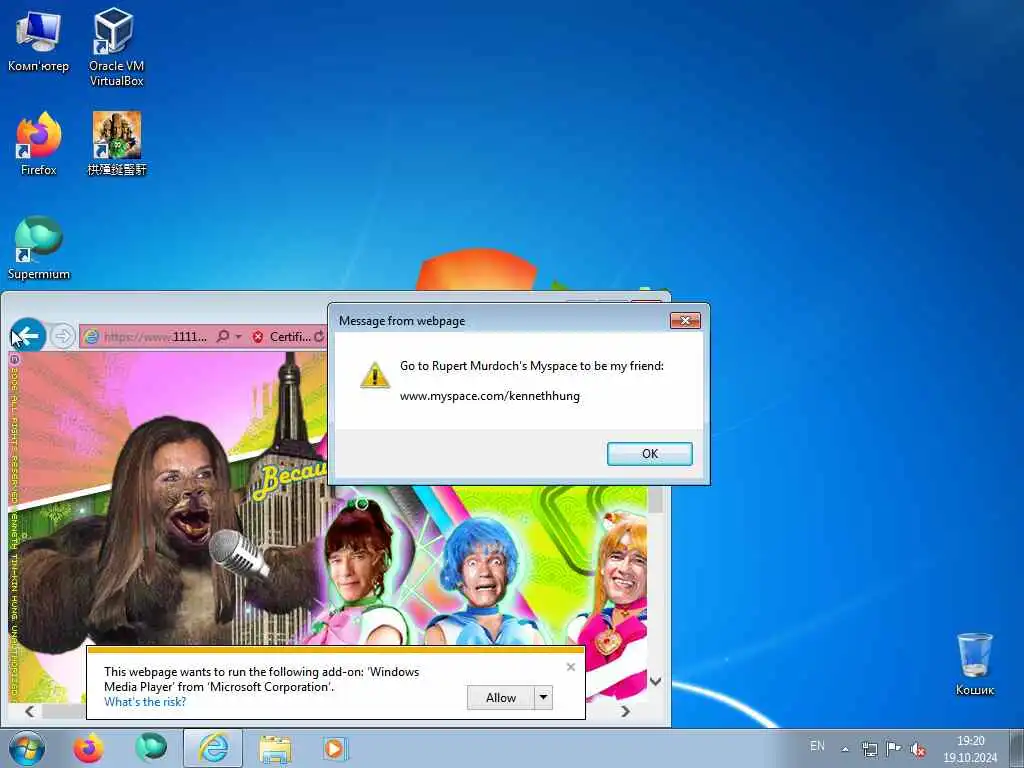Select the Internet Explorer taskbar button
Image resolution: width=1024 pixels, height=768 pixels.
click(x=213, y=748)
